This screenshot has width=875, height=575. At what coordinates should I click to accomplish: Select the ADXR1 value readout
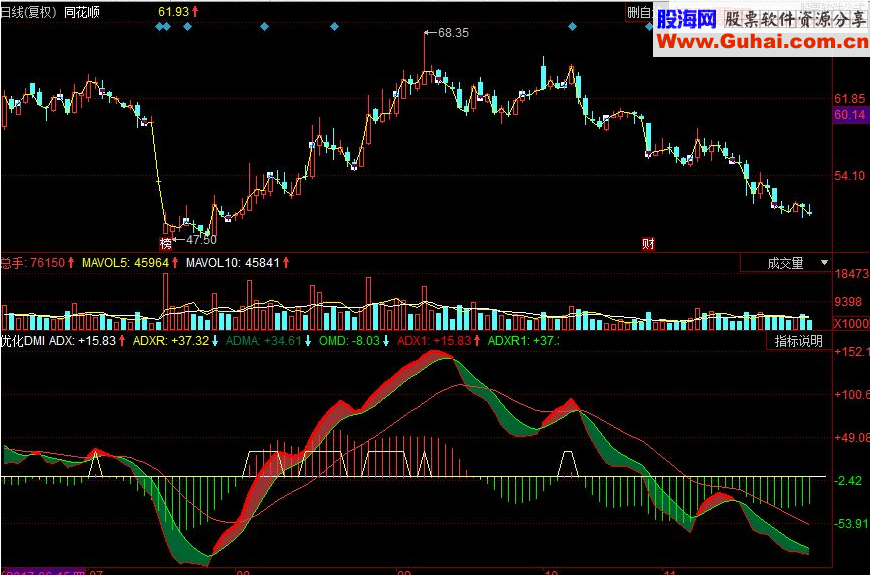pyautogui.click(x=523, y=341)
